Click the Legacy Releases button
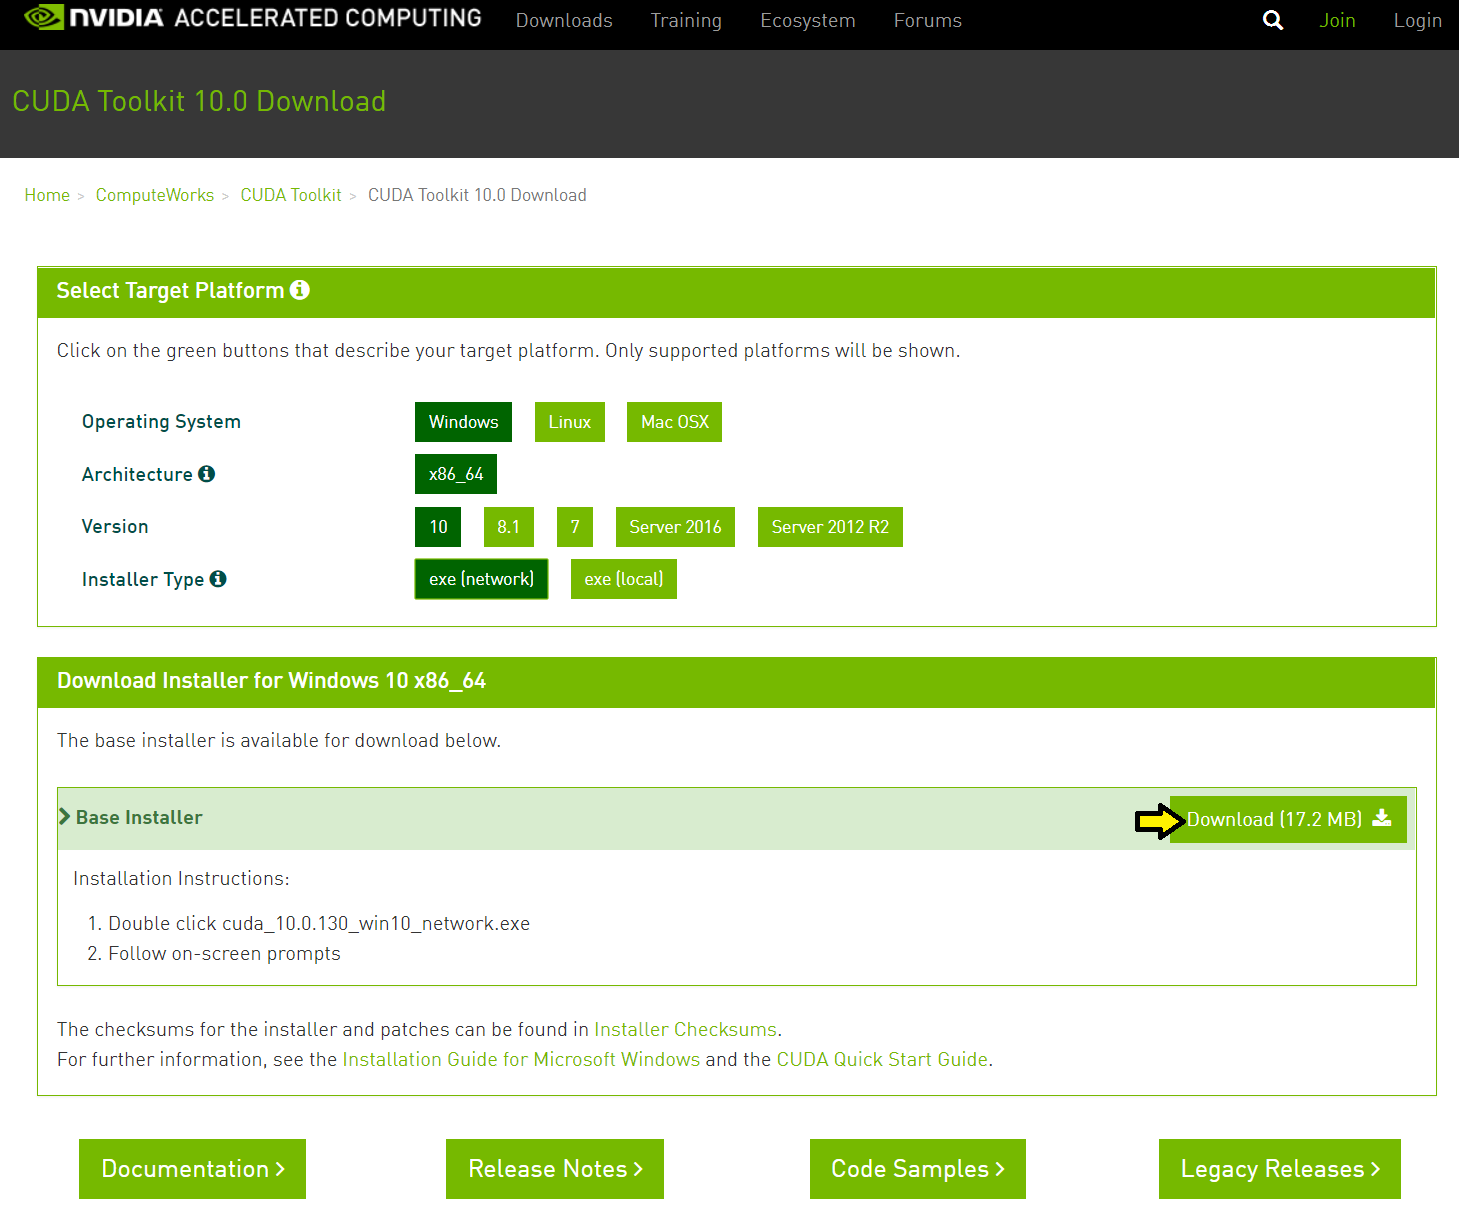 click(1280, 1169)
